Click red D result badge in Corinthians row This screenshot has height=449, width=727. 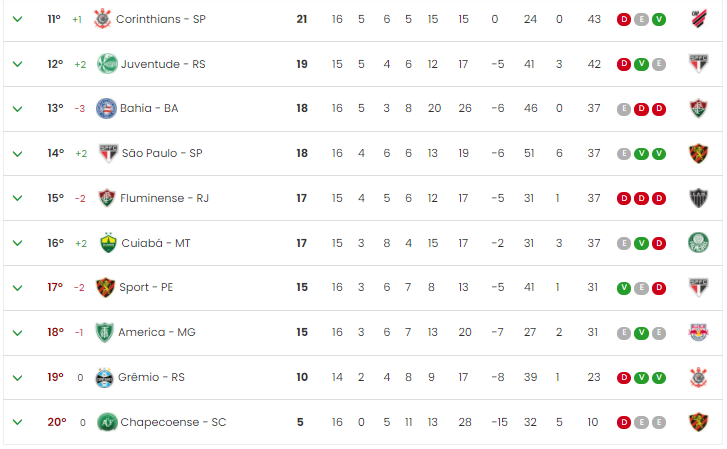click(624, 19)
